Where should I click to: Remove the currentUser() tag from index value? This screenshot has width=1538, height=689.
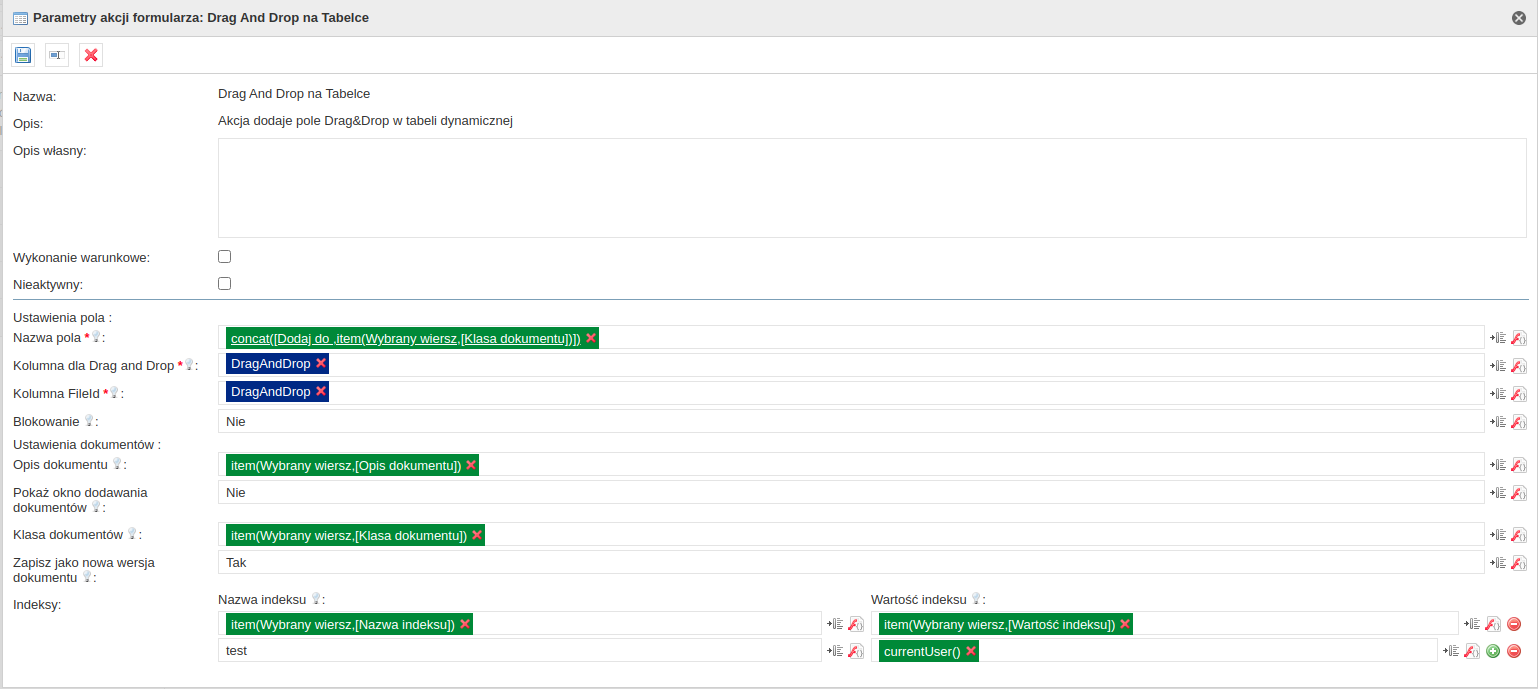(970, 651)
